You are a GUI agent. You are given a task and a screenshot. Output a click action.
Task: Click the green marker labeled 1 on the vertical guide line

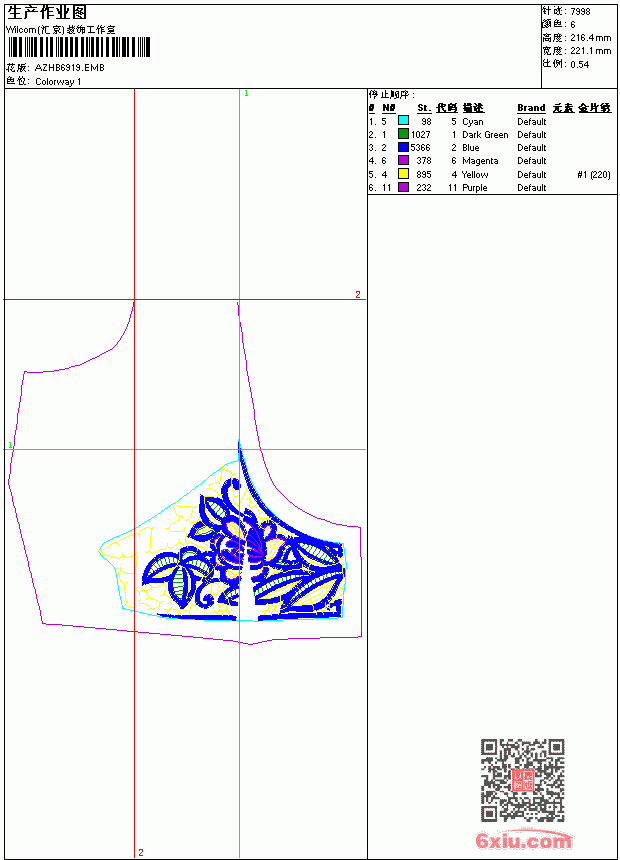[246, 94]
